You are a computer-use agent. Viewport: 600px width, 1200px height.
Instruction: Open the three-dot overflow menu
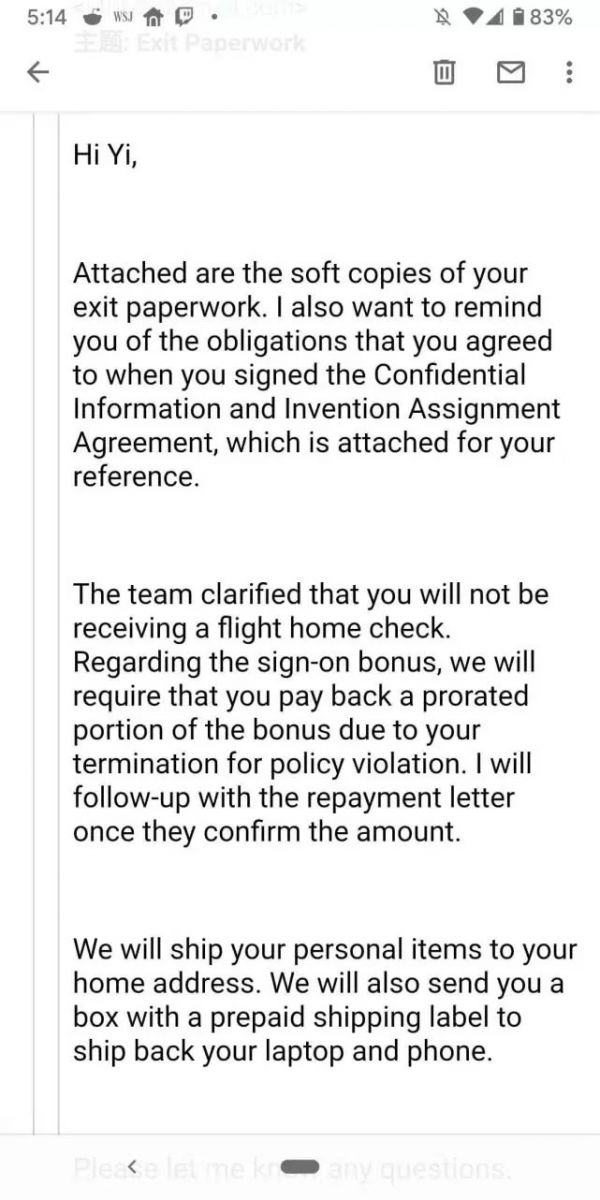point(569,72)
